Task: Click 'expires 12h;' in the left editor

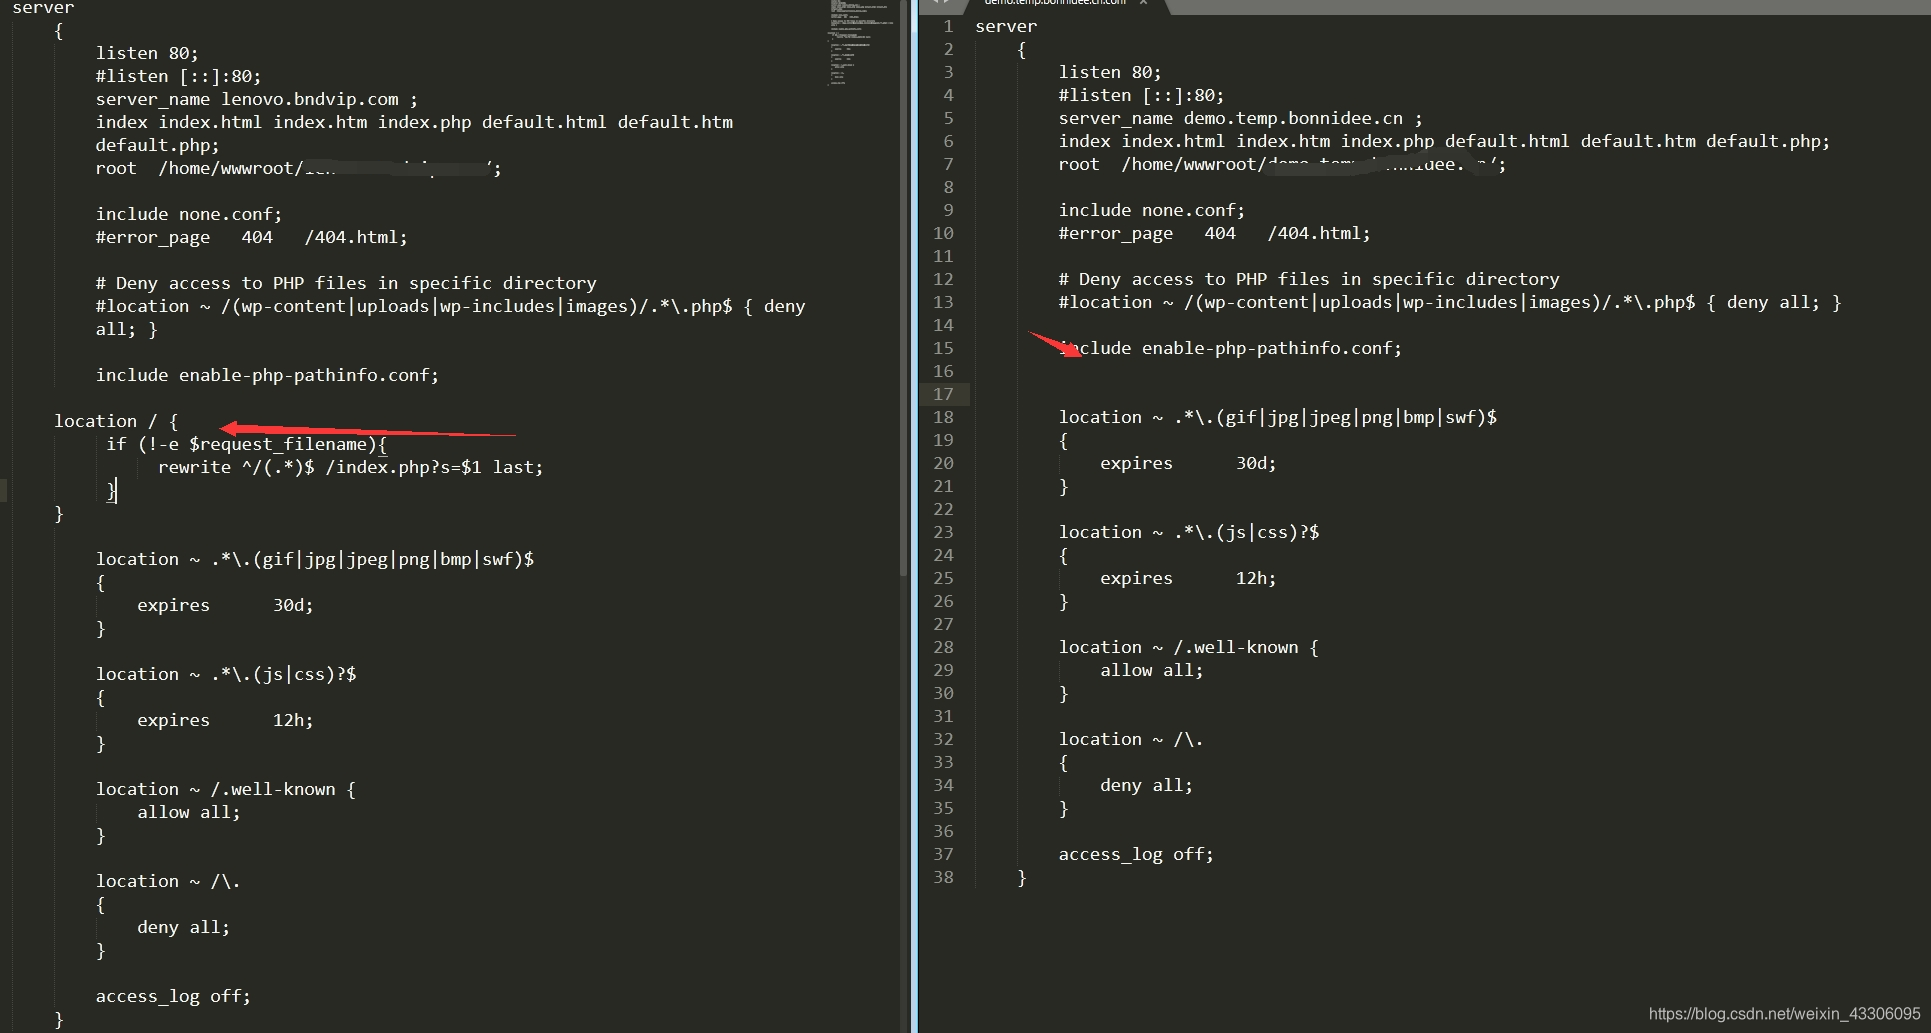Action: click(x=225, y=720)
